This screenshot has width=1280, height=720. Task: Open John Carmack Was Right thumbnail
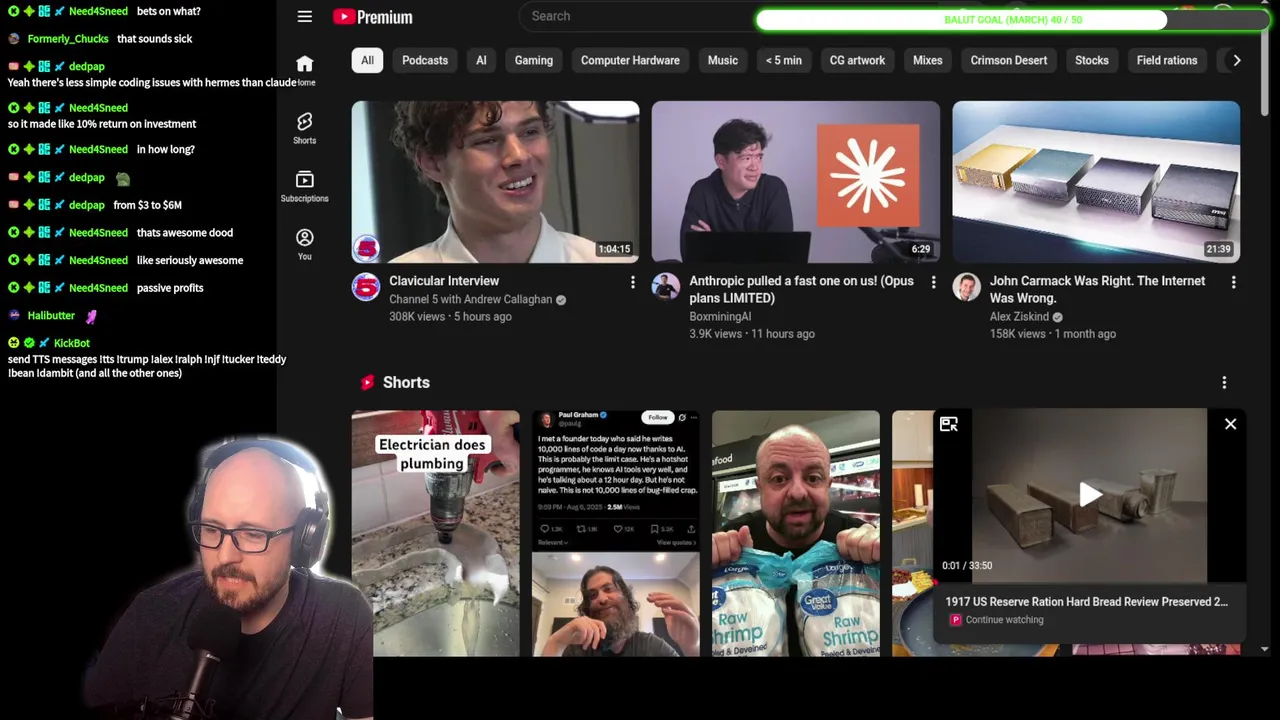point(1096,182)
